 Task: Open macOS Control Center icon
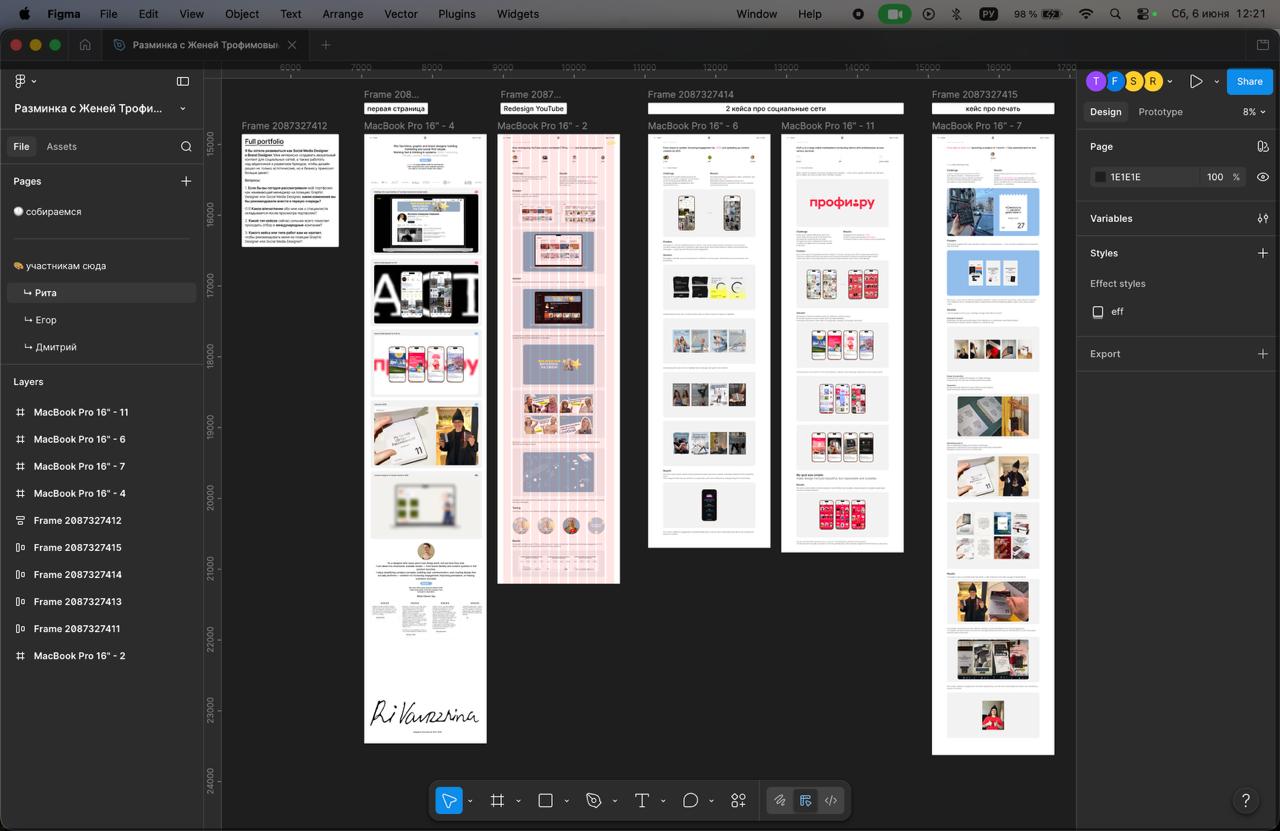click(x=1144, y=14)
